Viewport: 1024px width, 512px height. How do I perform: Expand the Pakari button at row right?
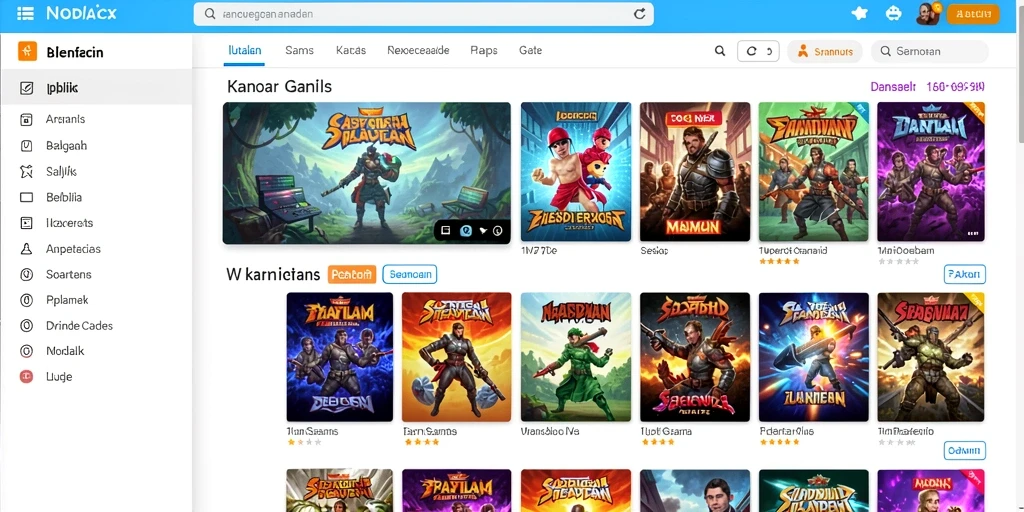coord(965,274)
